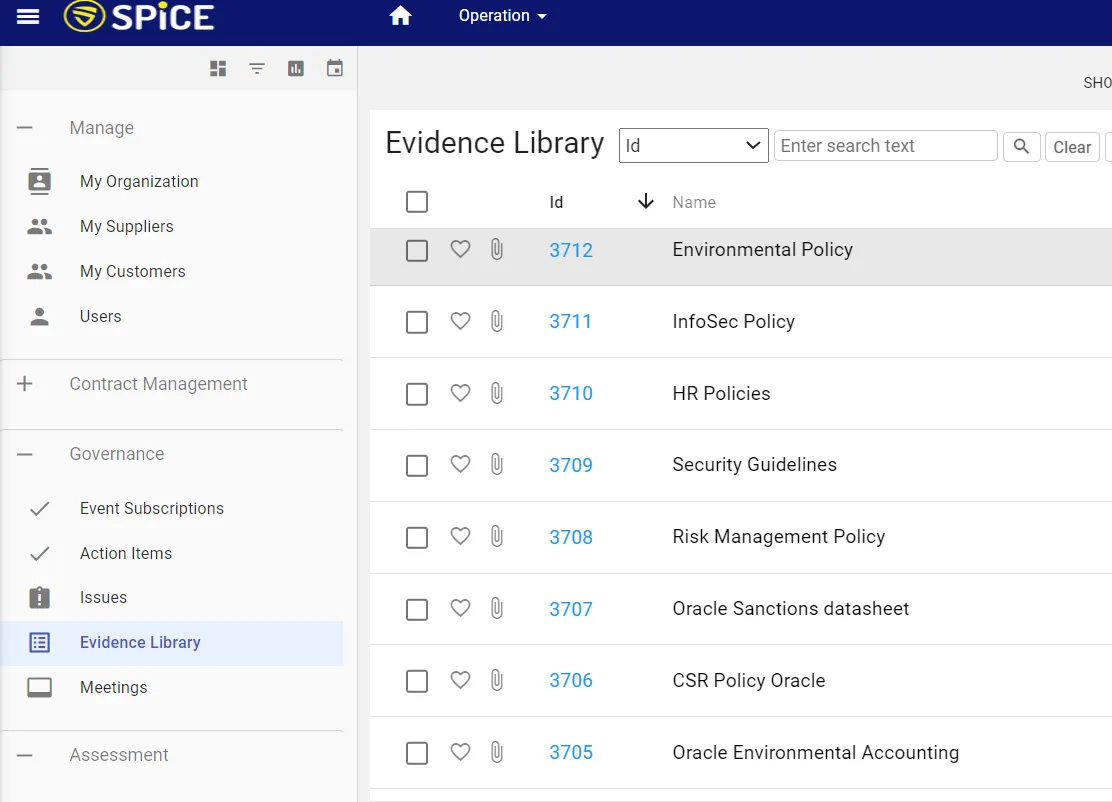Open the calendar icon in sidebar toolbar
Image resolution: width=1112 pixels, height=802 pixels.
[335, 68]
